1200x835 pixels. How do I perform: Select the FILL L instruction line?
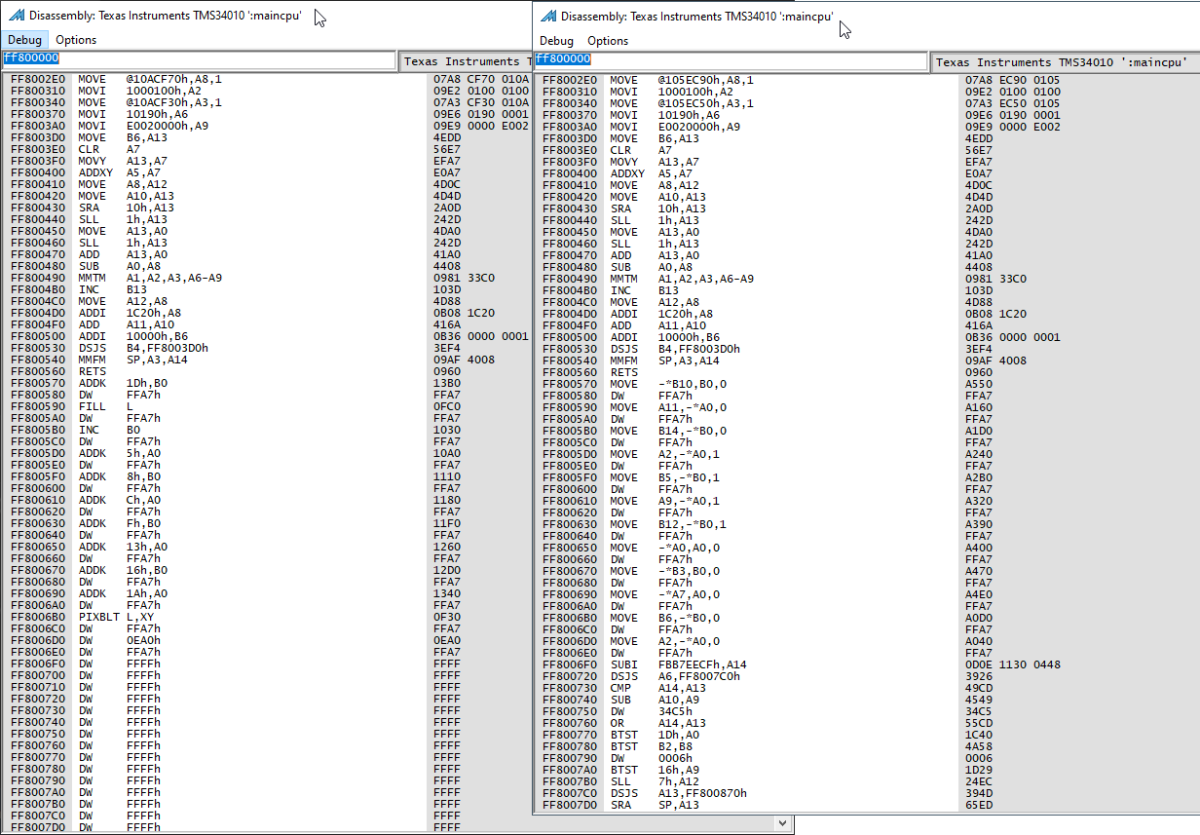click(x=106, y=405)
